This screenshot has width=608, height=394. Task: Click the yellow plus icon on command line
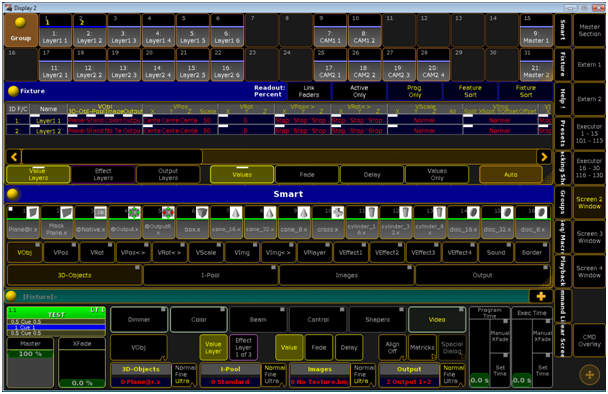541,296
